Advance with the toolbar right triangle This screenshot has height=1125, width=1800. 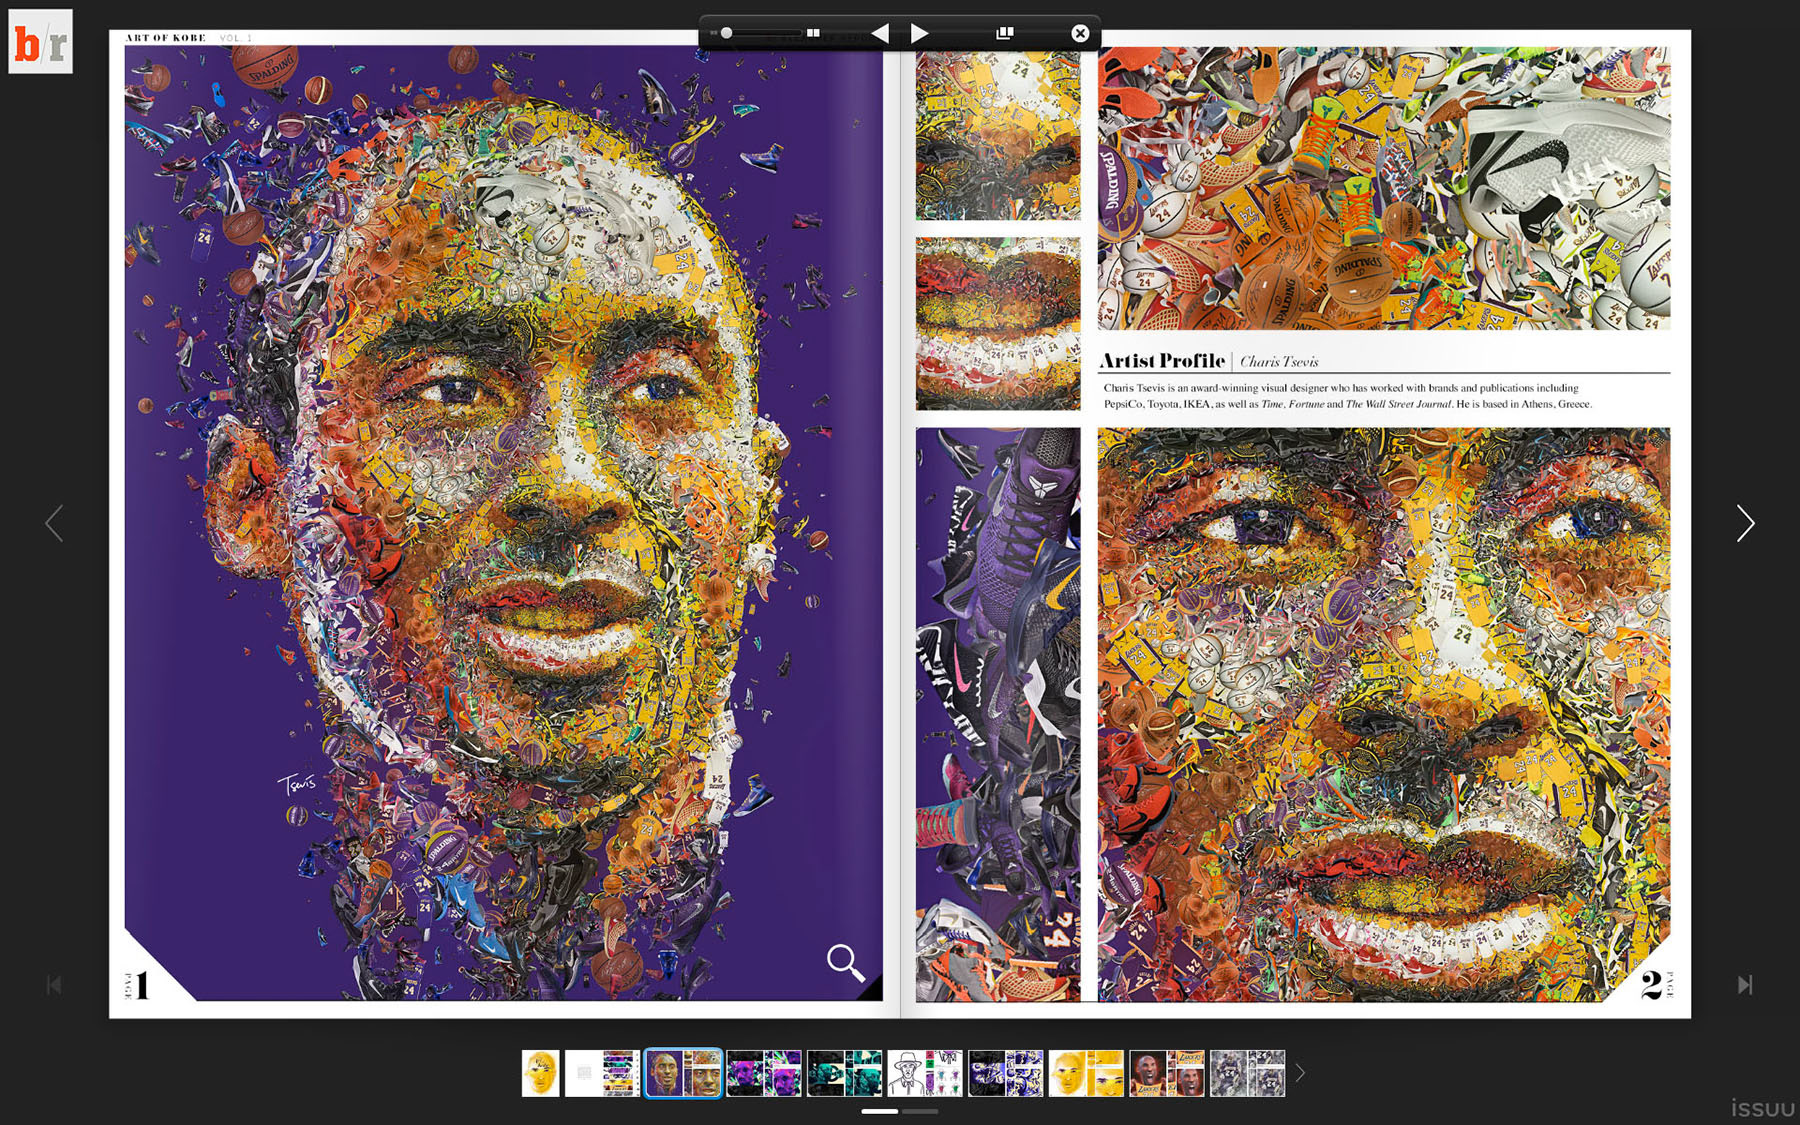(x=920, y=33)
